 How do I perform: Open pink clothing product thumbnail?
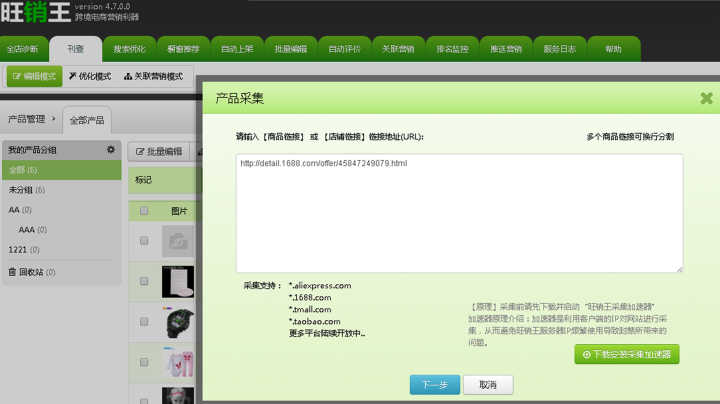178,362
